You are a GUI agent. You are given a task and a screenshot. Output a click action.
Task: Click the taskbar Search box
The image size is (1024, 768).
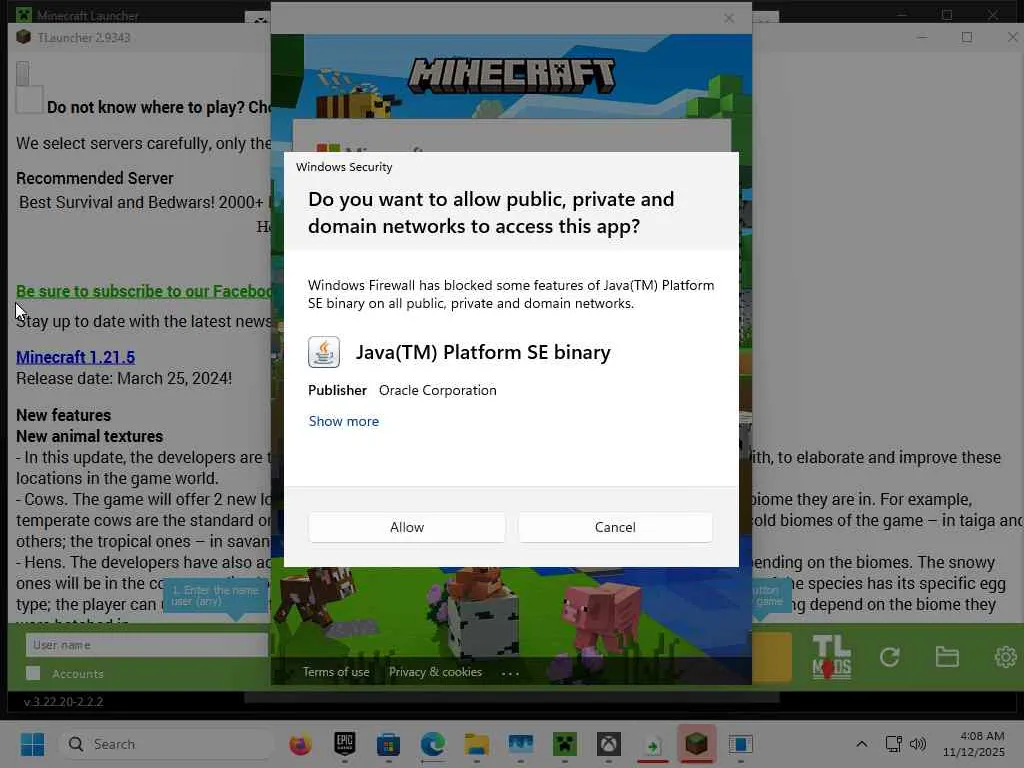[x=167, y=744]
